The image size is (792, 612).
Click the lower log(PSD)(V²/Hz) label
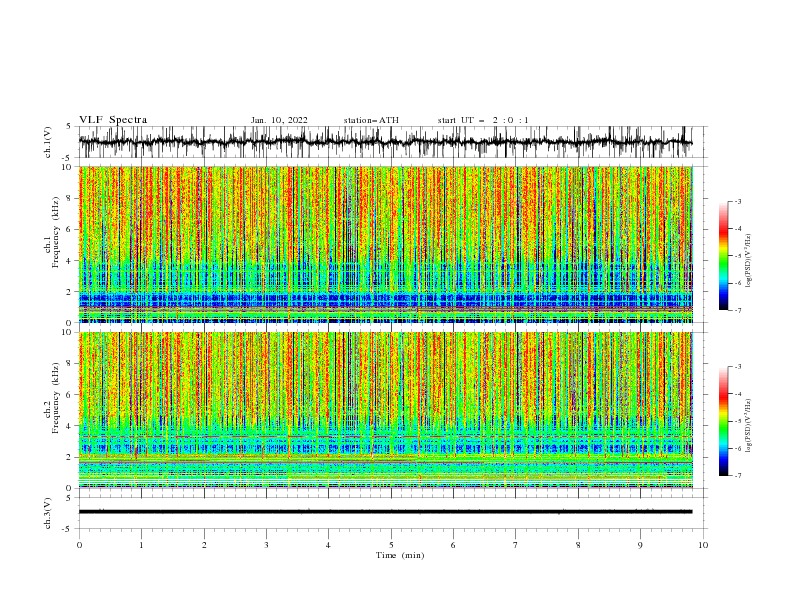(749, 426)
